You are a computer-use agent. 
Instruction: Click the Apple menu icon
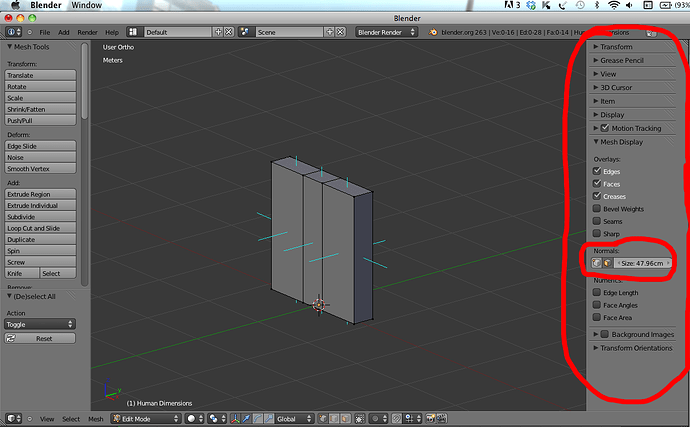point(15,6)
